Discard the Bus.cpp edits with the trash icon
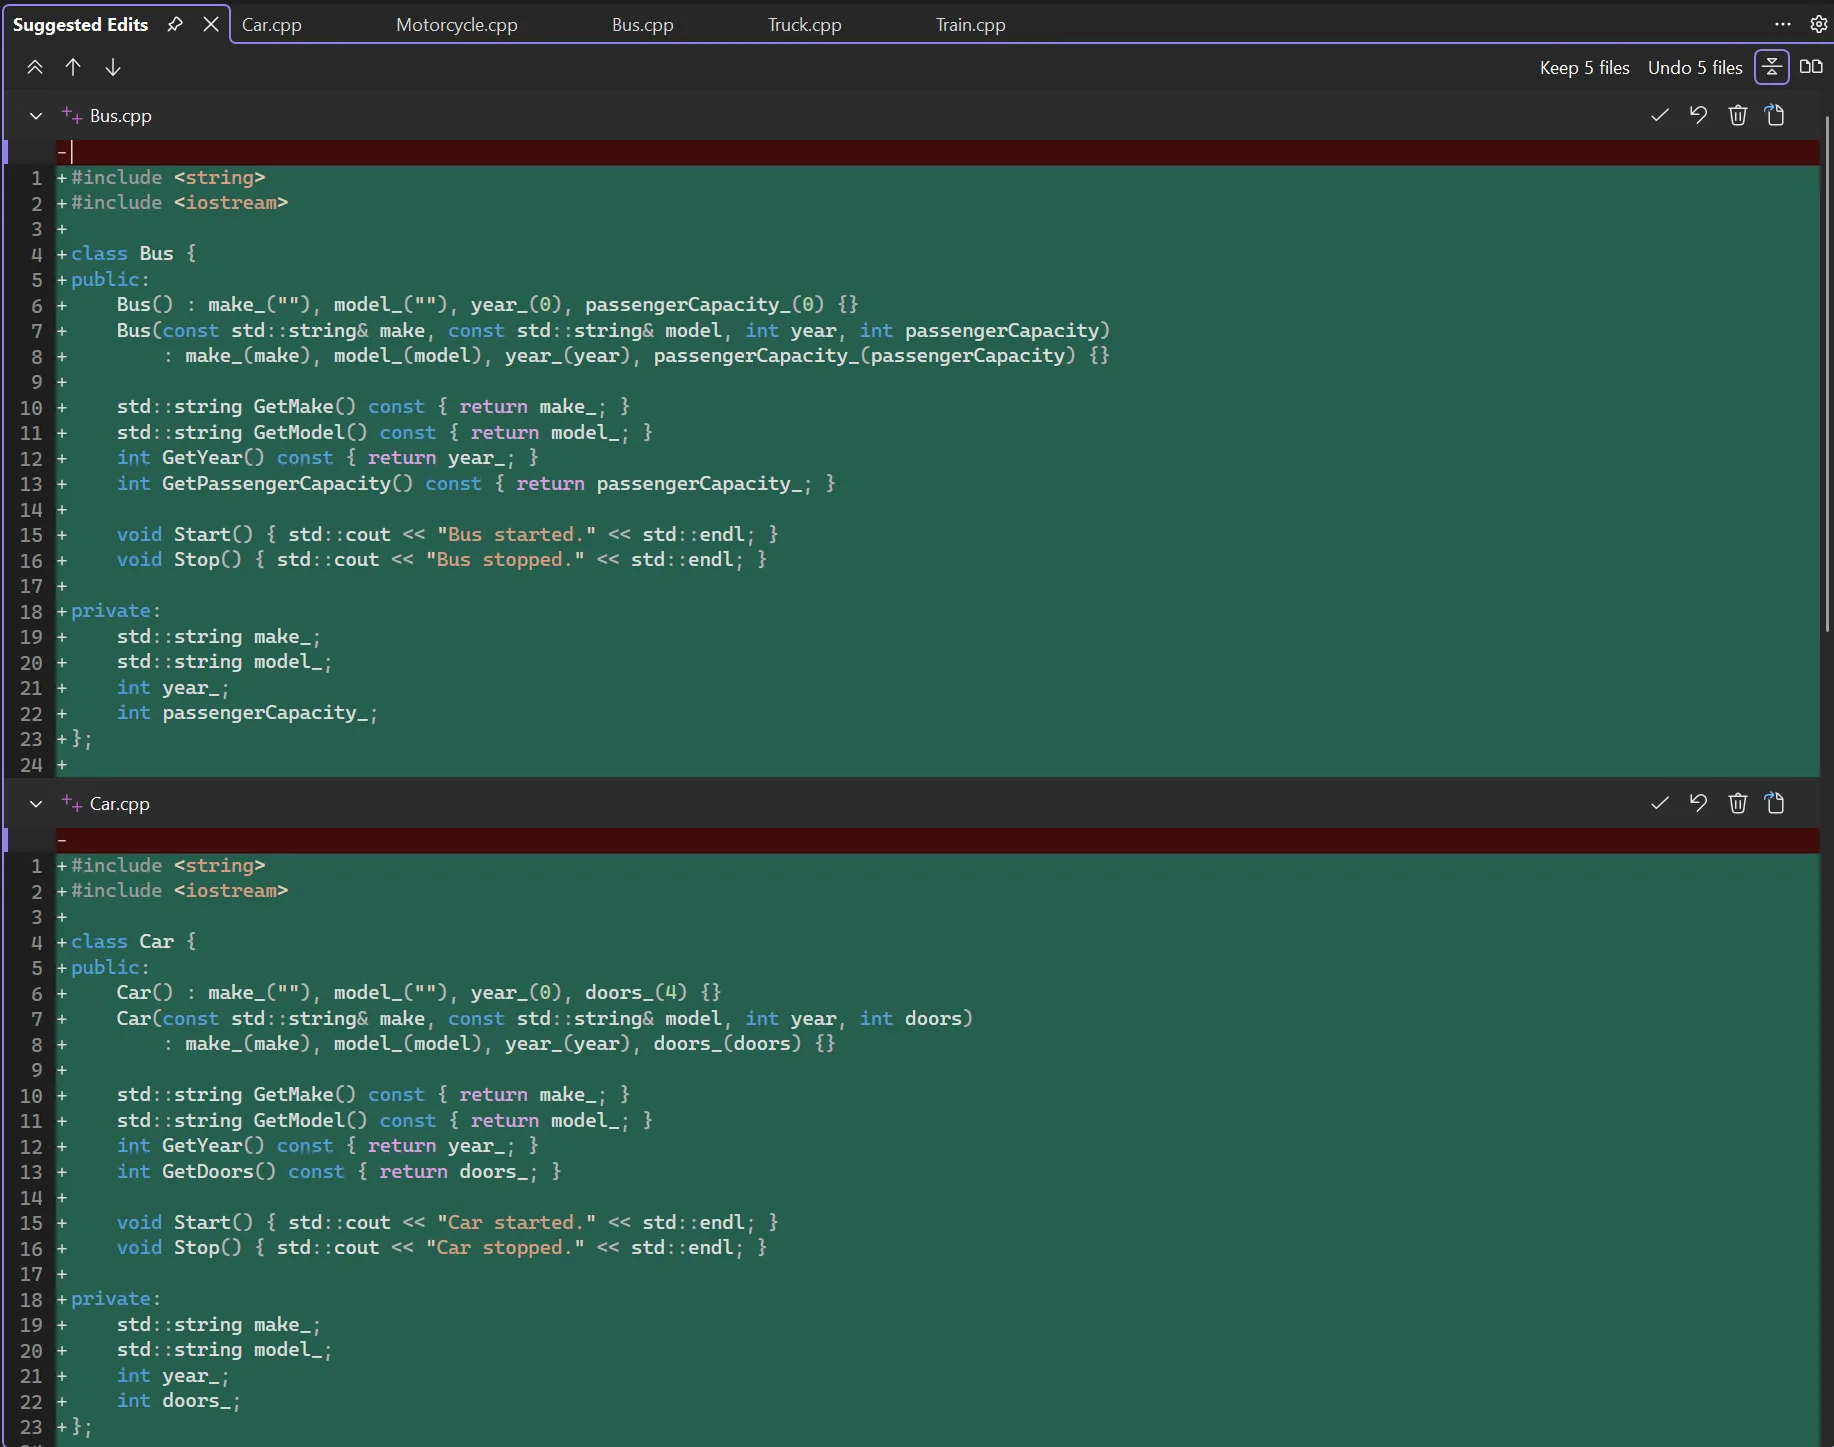 pyautogui.click(x=1738, y=115)
